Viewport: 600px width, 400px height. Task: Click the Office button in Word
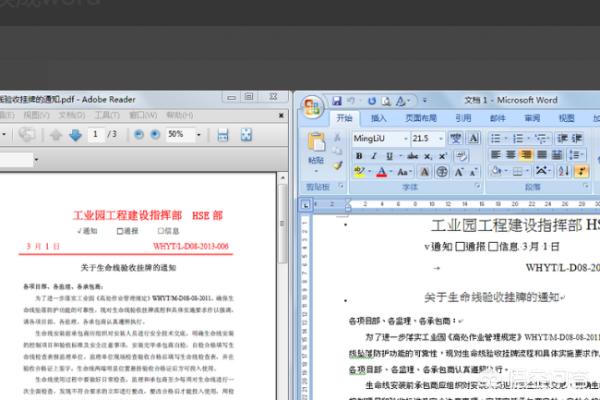pyautogui.click(x=312, y=107)
